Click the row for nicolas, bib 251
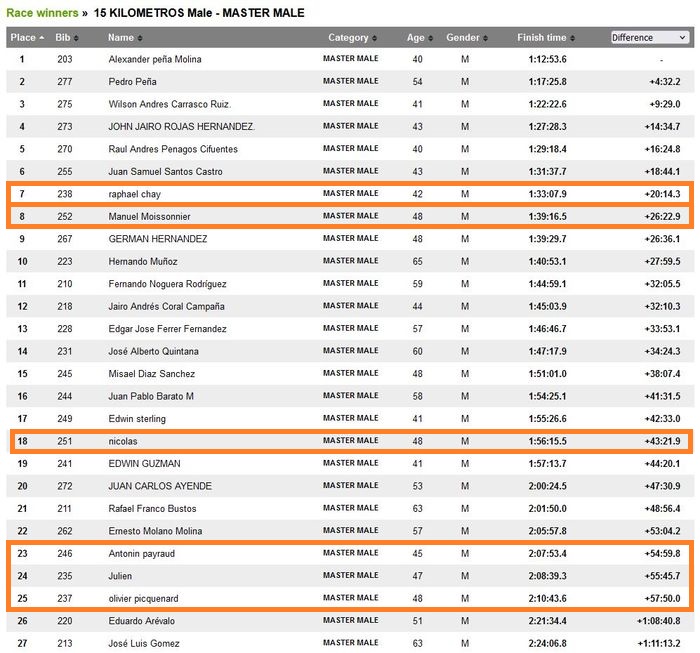Screen dimensions: 700x653 click(x=123, y=441)
